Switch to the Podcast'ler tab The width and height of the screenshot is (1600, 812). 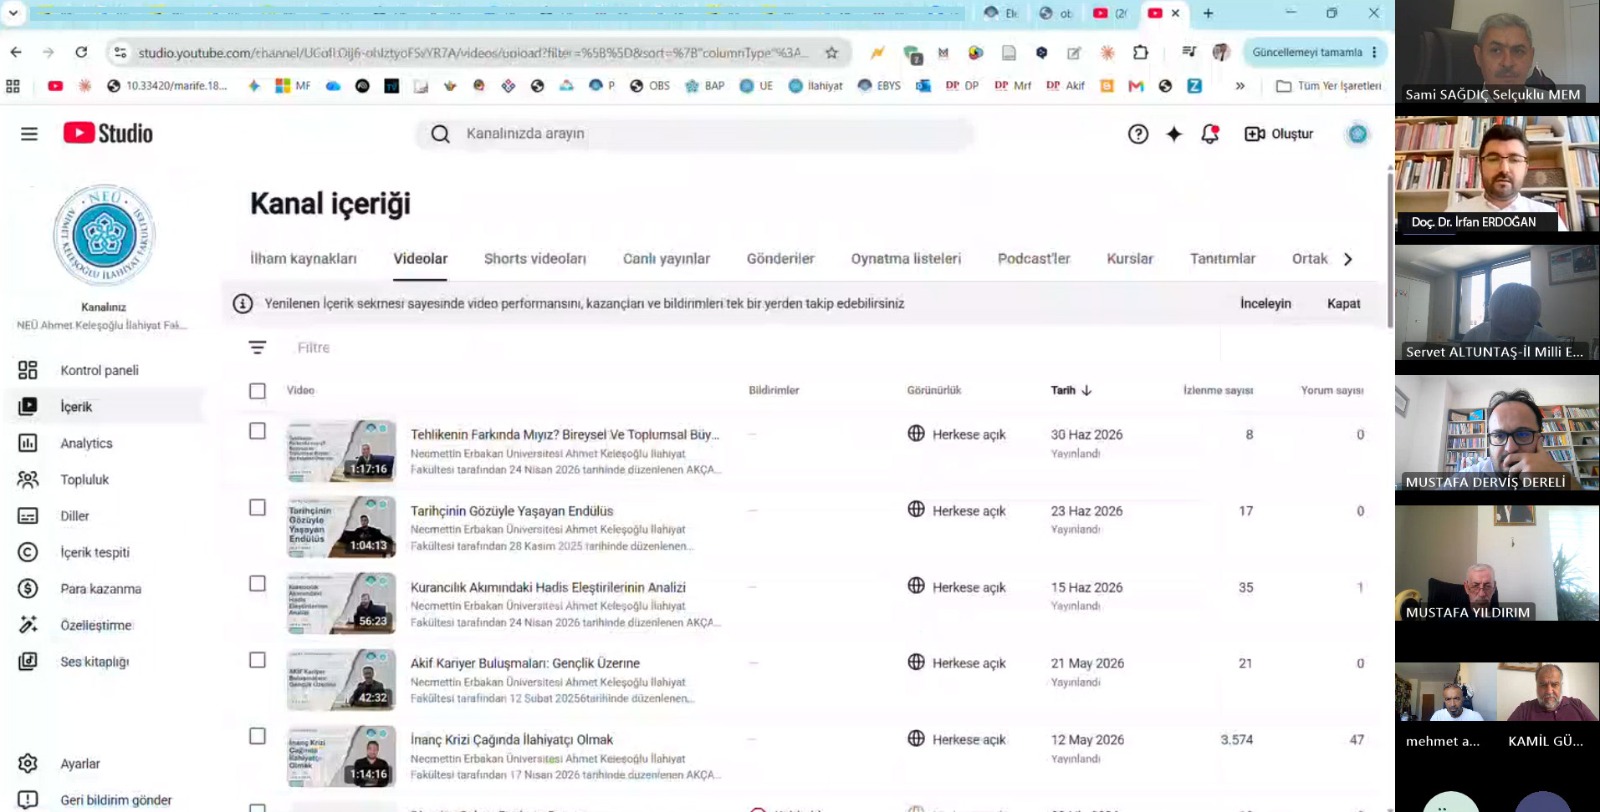coord(1034,259)
